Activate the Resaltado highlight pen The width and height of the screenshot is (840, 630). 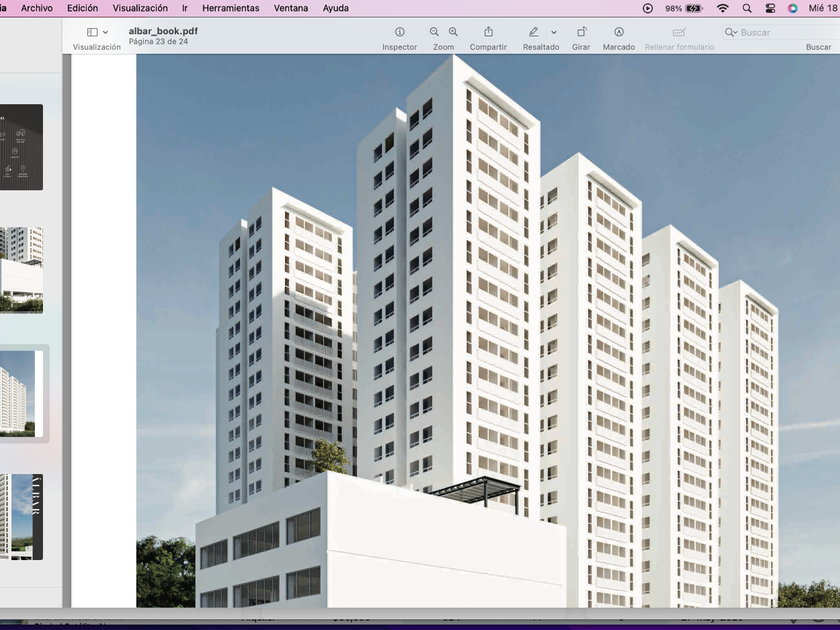(534, 33)
